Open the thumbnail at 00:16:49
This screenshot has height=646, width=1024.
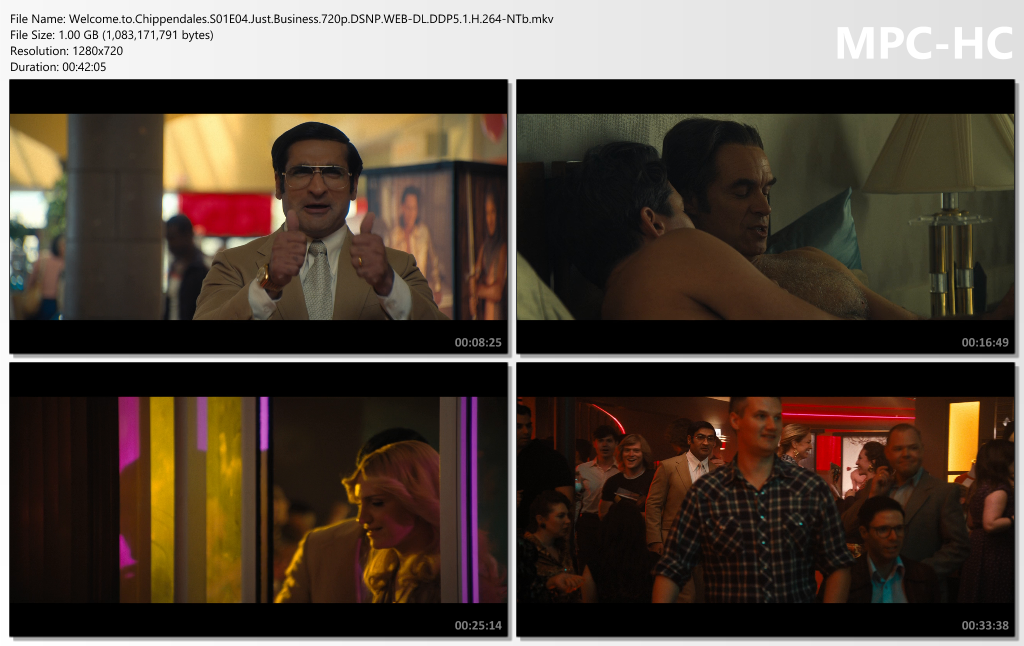(x=765, y=217)
